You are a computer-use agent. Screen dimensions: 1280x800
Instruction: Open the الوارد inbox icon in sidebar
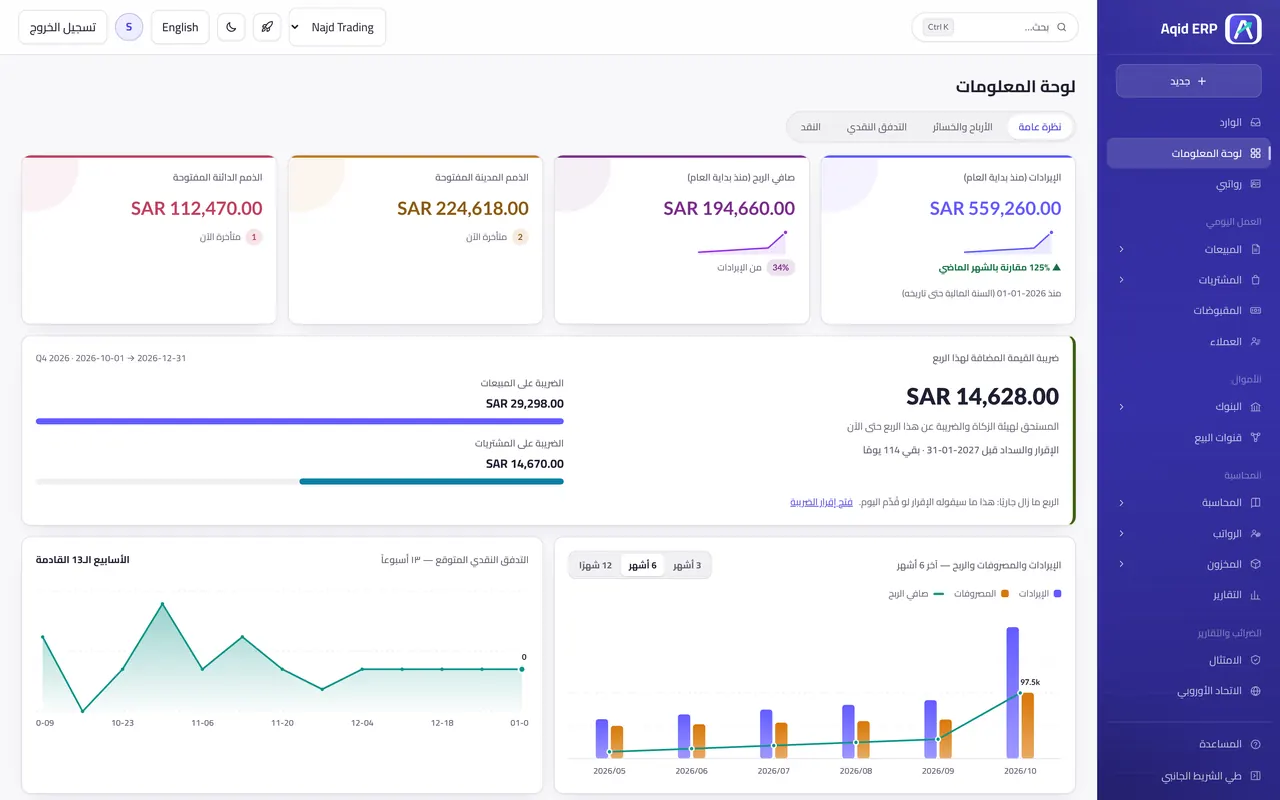pyautogui.click(x=1256, y=122)
